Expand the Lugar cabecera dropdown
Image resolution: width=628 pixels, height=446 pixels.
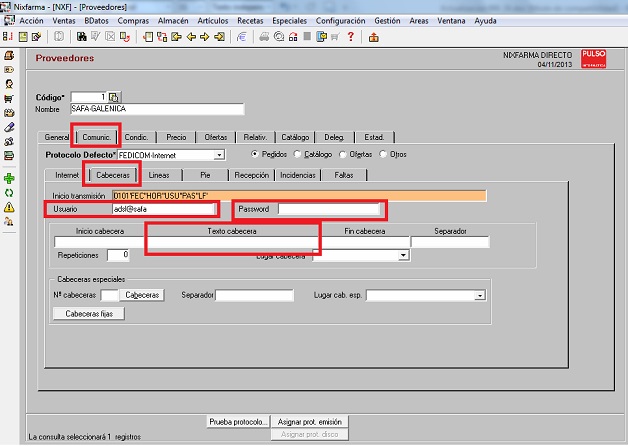pos(403,255)
